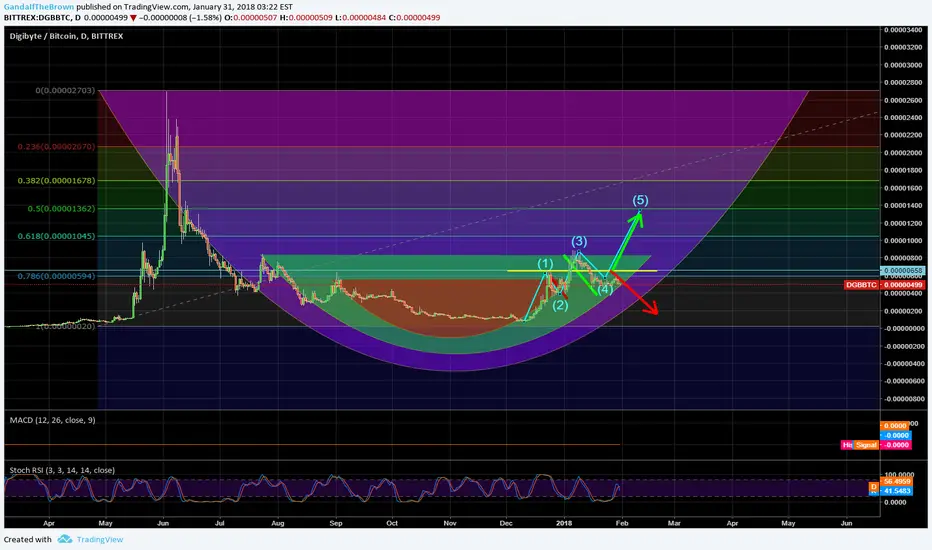Click the orange D badge in Stoch RSI pane
This screenshot has height=550, width=932.
click(x=874, y=486)
